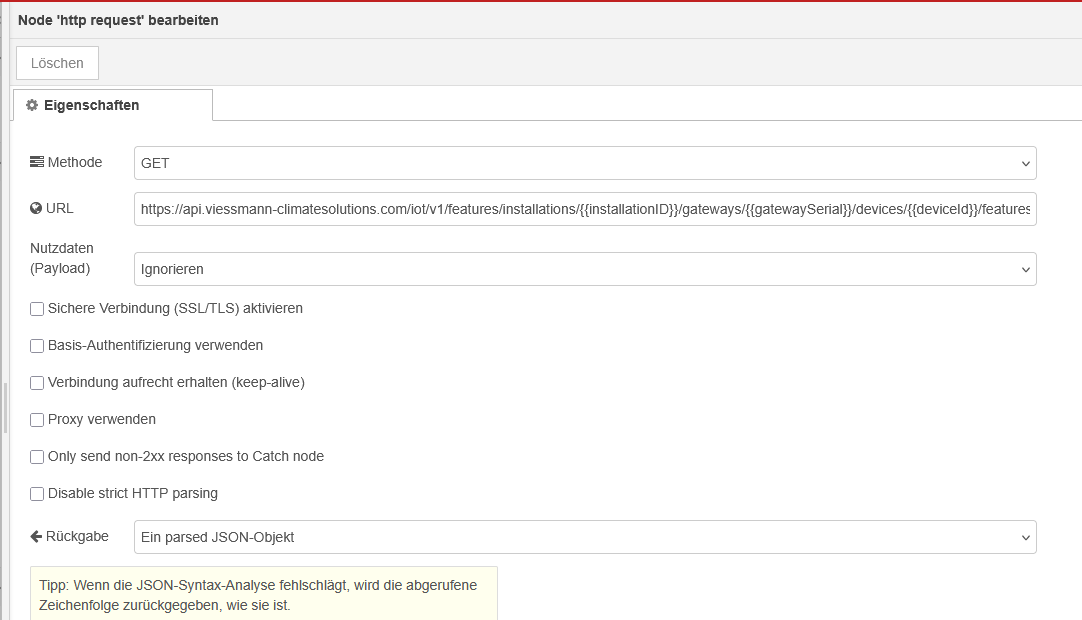Click the URL globe icon
The width and height of the screenshot is (1082, 620).
pos(36,209)
